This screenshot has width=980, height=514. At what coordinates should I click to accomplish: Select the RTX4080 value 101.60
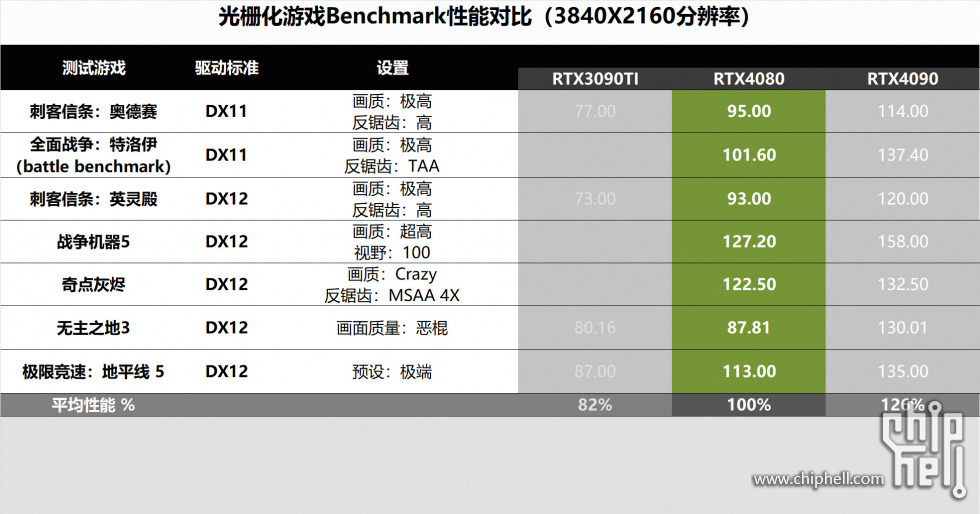point(749,155)
